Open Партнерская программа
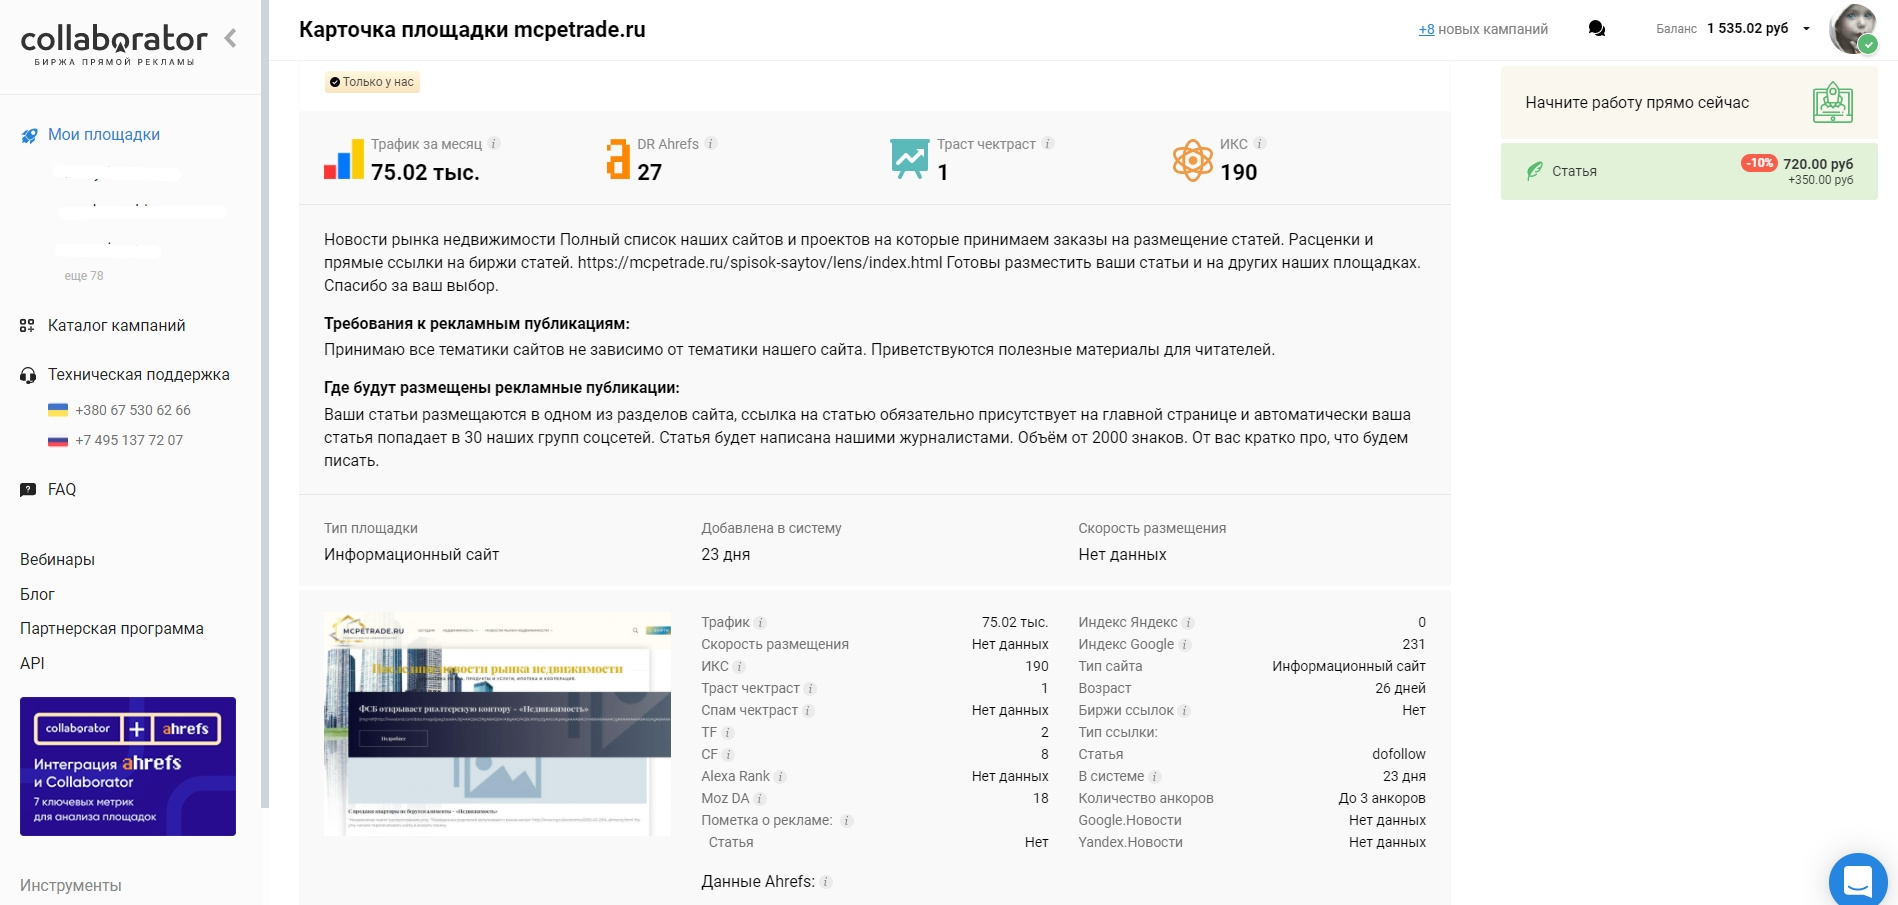Screen dimensions: 1898x905 [x=112, y=629]
